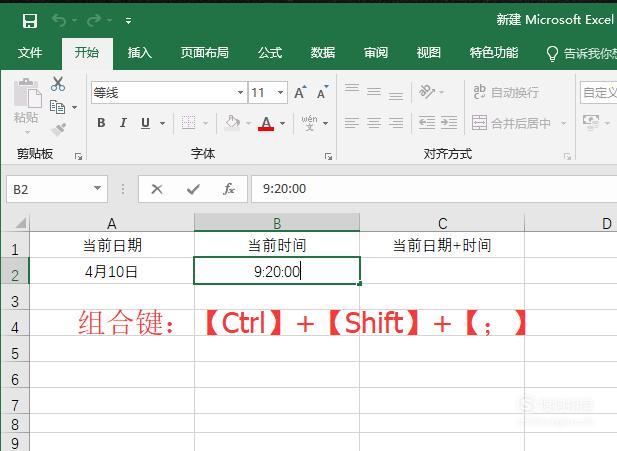Click the Decrease Font Size icon
This screenshot has height=451, width=617.
click(x=322, y=92)
